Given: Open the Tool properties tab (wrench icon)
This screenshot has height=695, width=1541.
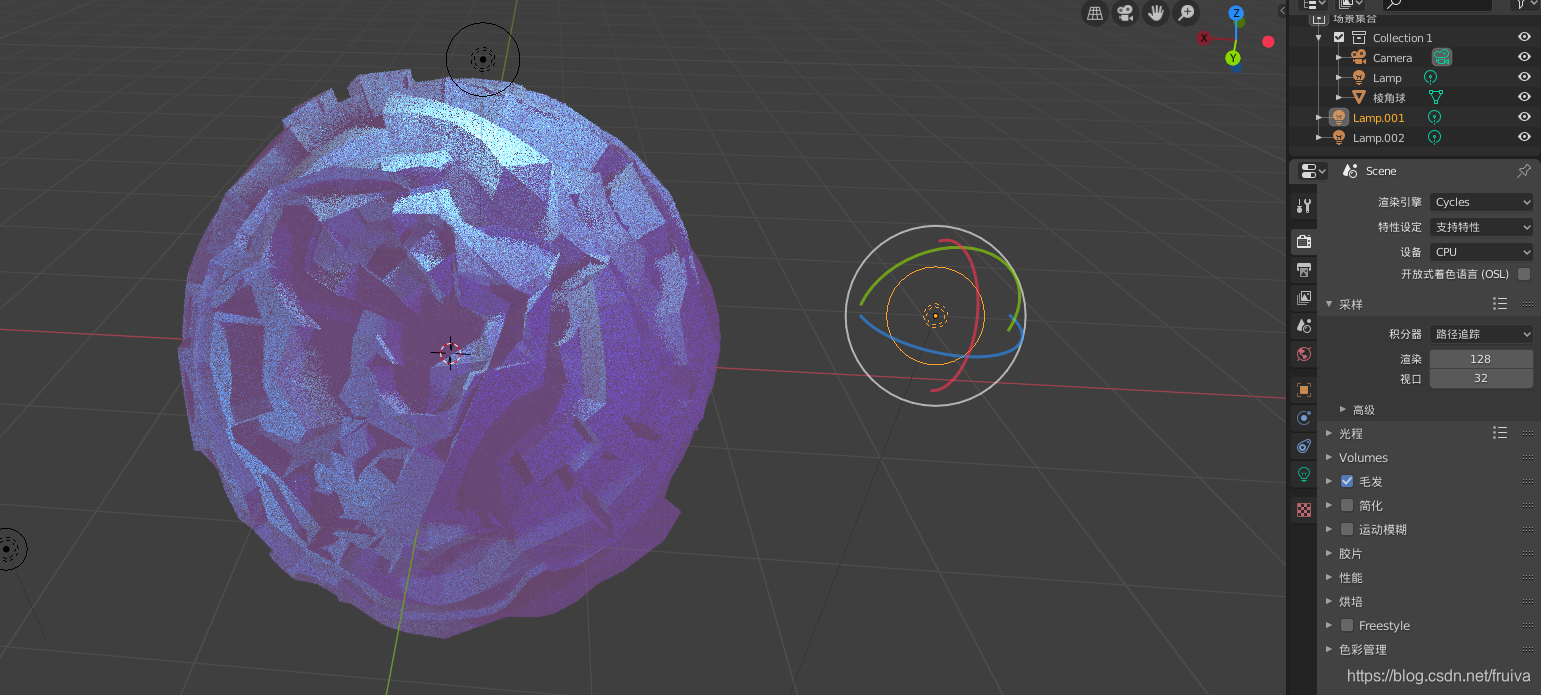Looking at the screenshot, I should 1304,206.
